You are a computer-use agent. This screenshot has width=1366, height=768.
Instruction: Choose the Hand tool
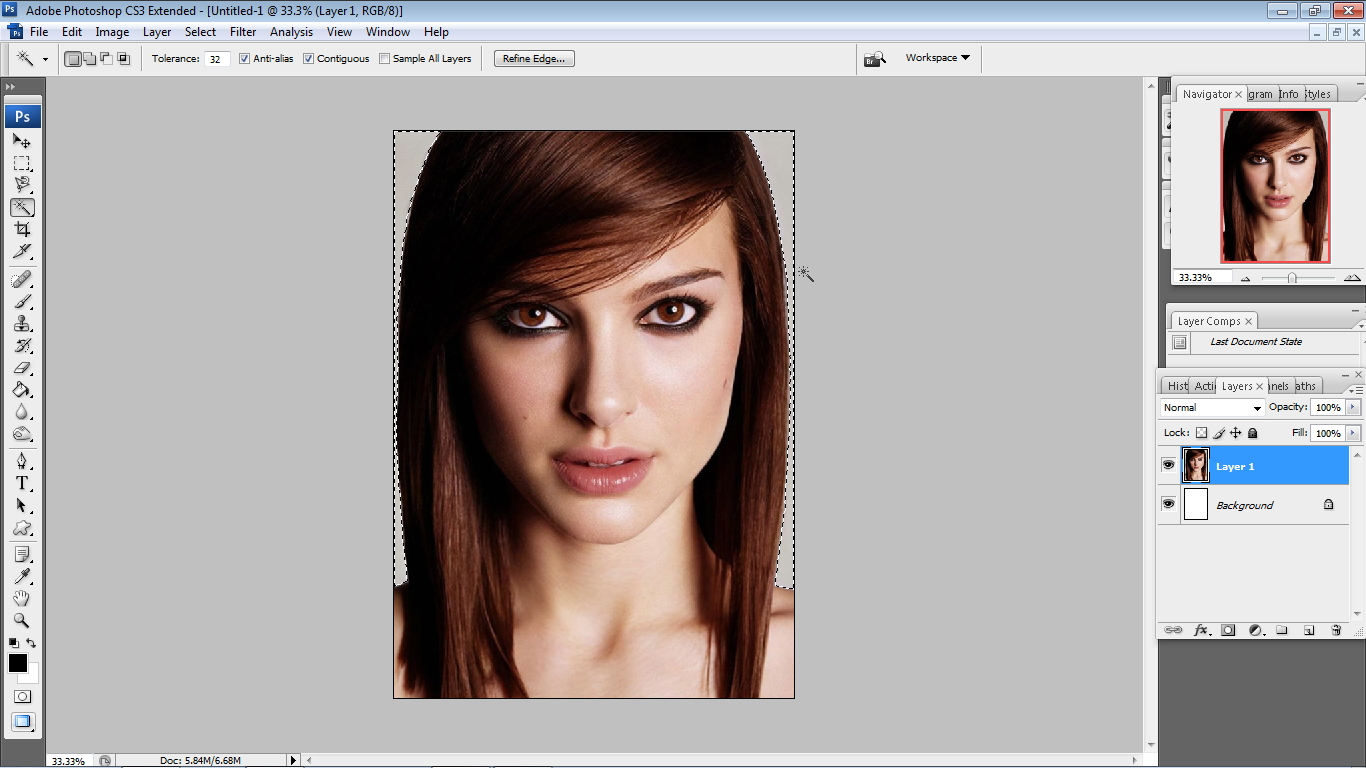[22, 598]
